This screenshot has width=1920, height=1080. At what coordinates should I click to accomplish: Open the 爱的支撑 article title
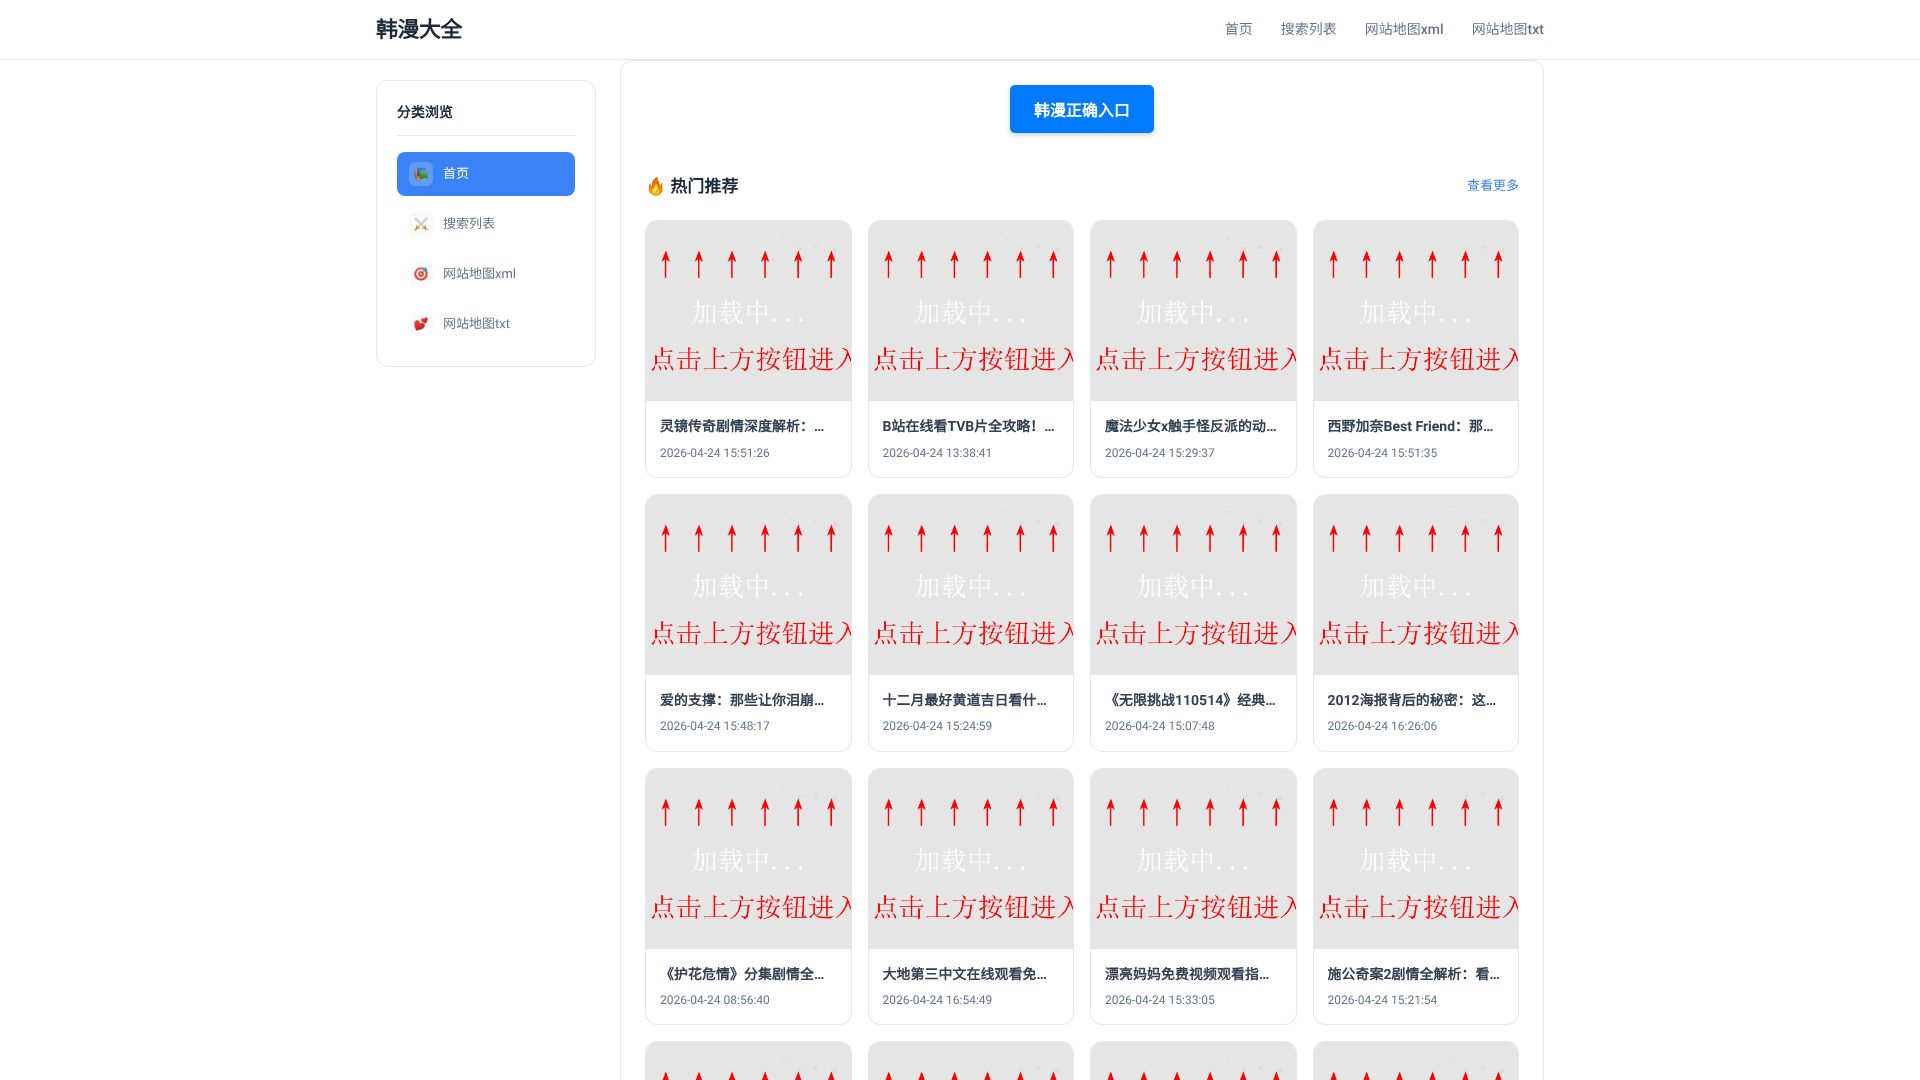(x=742, y=700)
